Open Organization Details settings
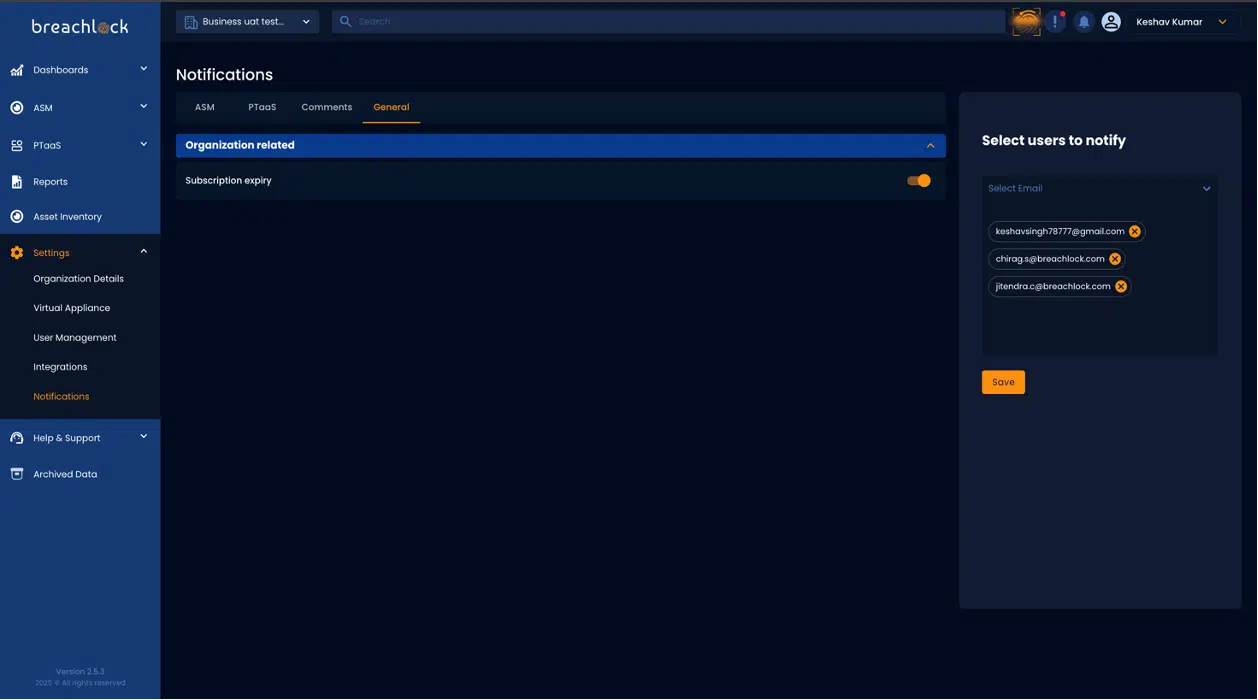Viewport: 1258px width, 700px height. tap(78, 279)
